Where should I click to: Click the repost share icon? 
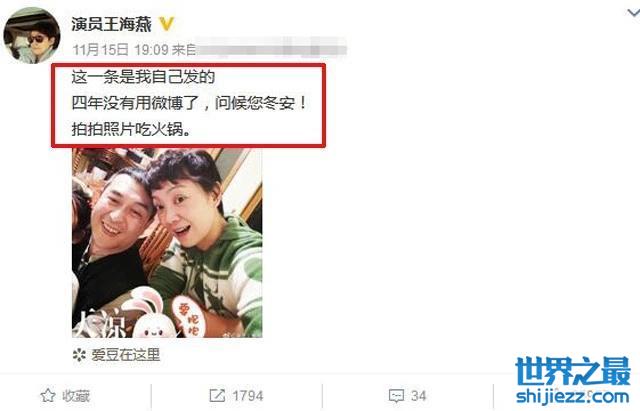(217, 395)
